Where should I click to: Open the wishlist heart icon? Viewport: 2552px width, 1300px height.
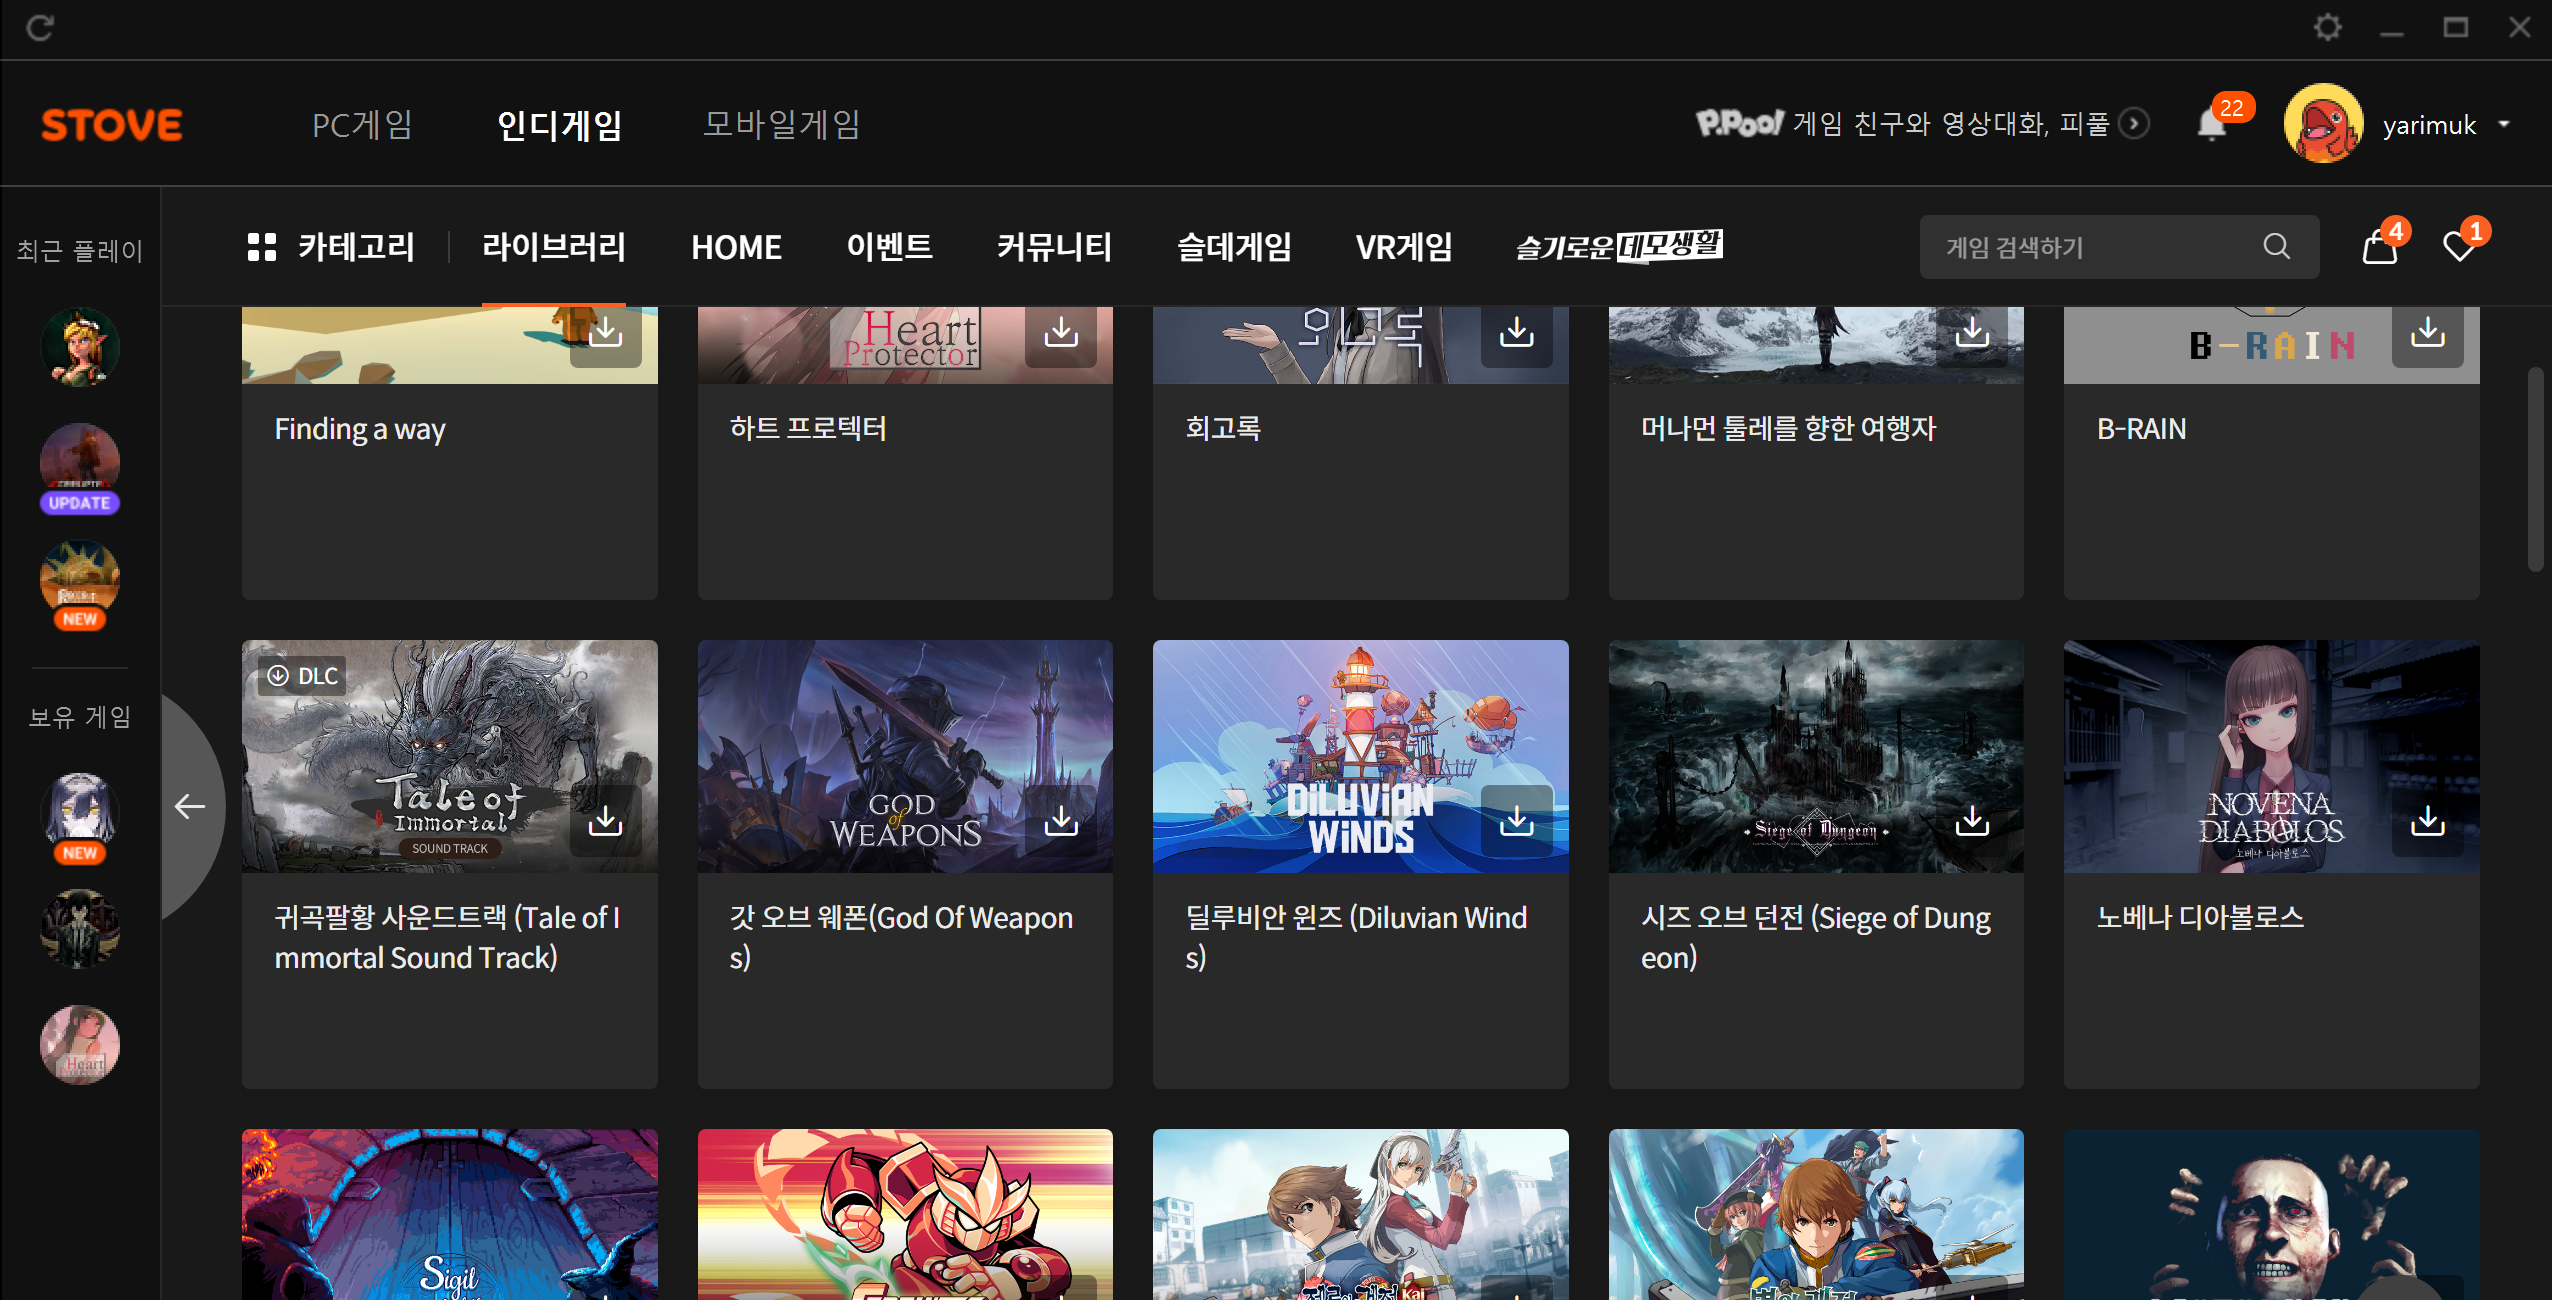tap(2459, 247)
